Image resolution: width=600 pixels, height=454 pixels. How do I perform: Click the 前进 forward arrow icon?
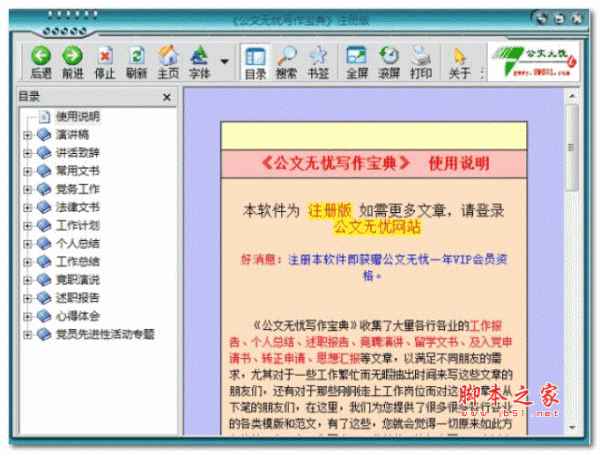pos(72,56)
